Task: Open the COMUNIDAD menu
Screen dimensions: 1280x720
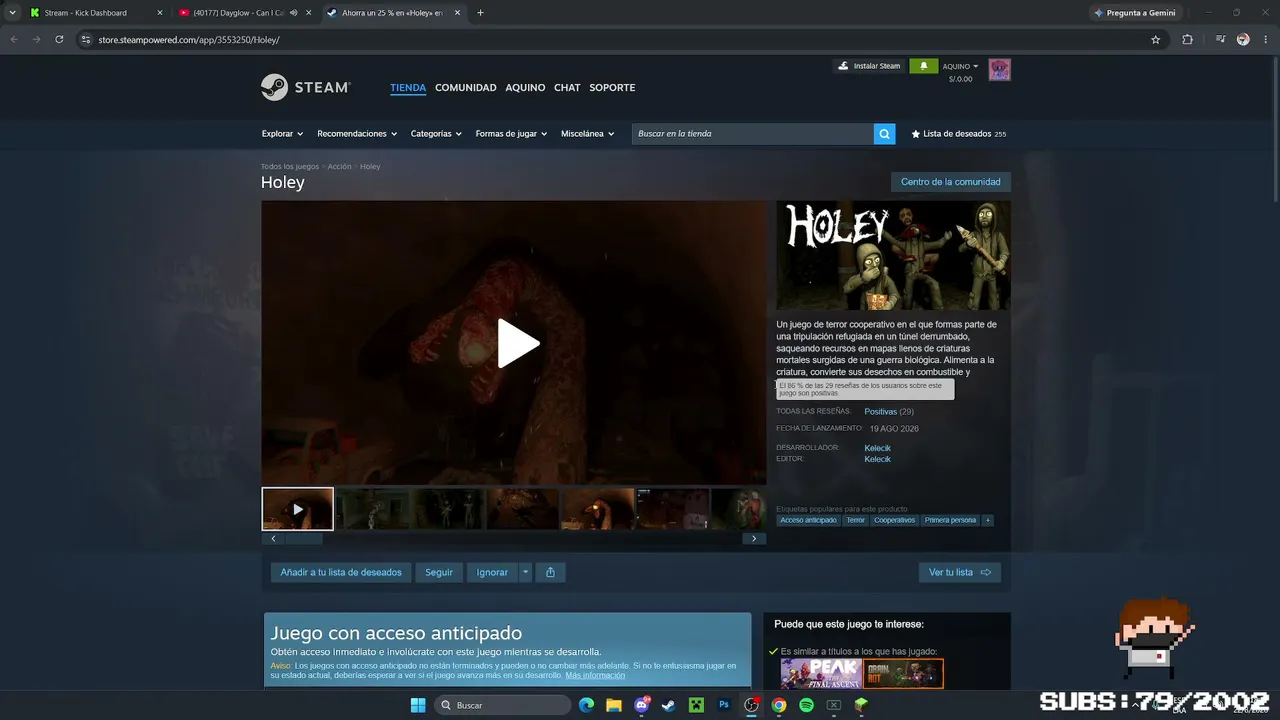Action: coord(466,87)
